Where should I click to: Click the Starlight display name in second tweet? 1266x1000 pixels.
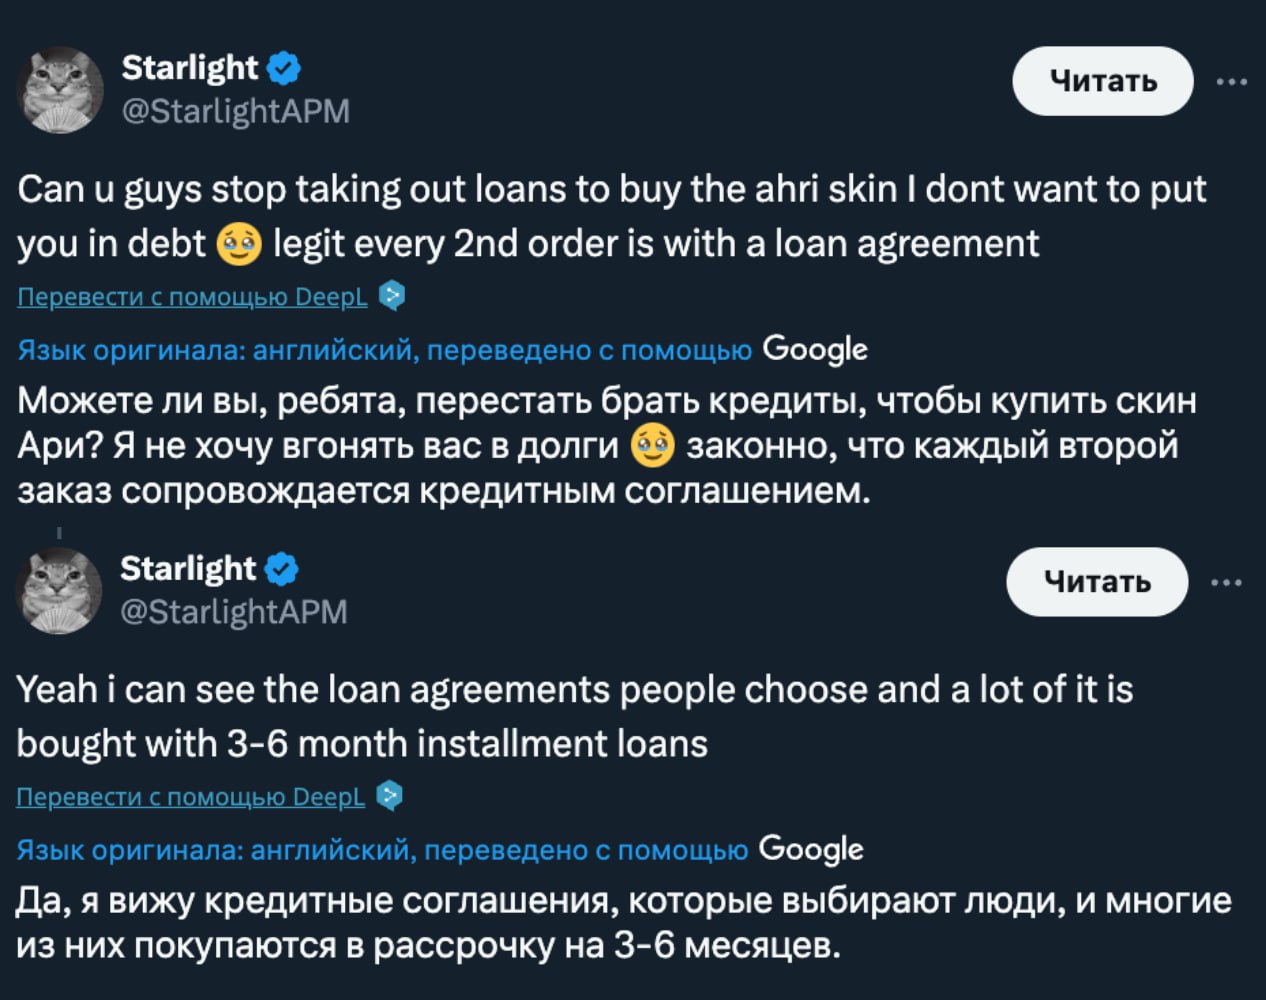click(188, 569)
